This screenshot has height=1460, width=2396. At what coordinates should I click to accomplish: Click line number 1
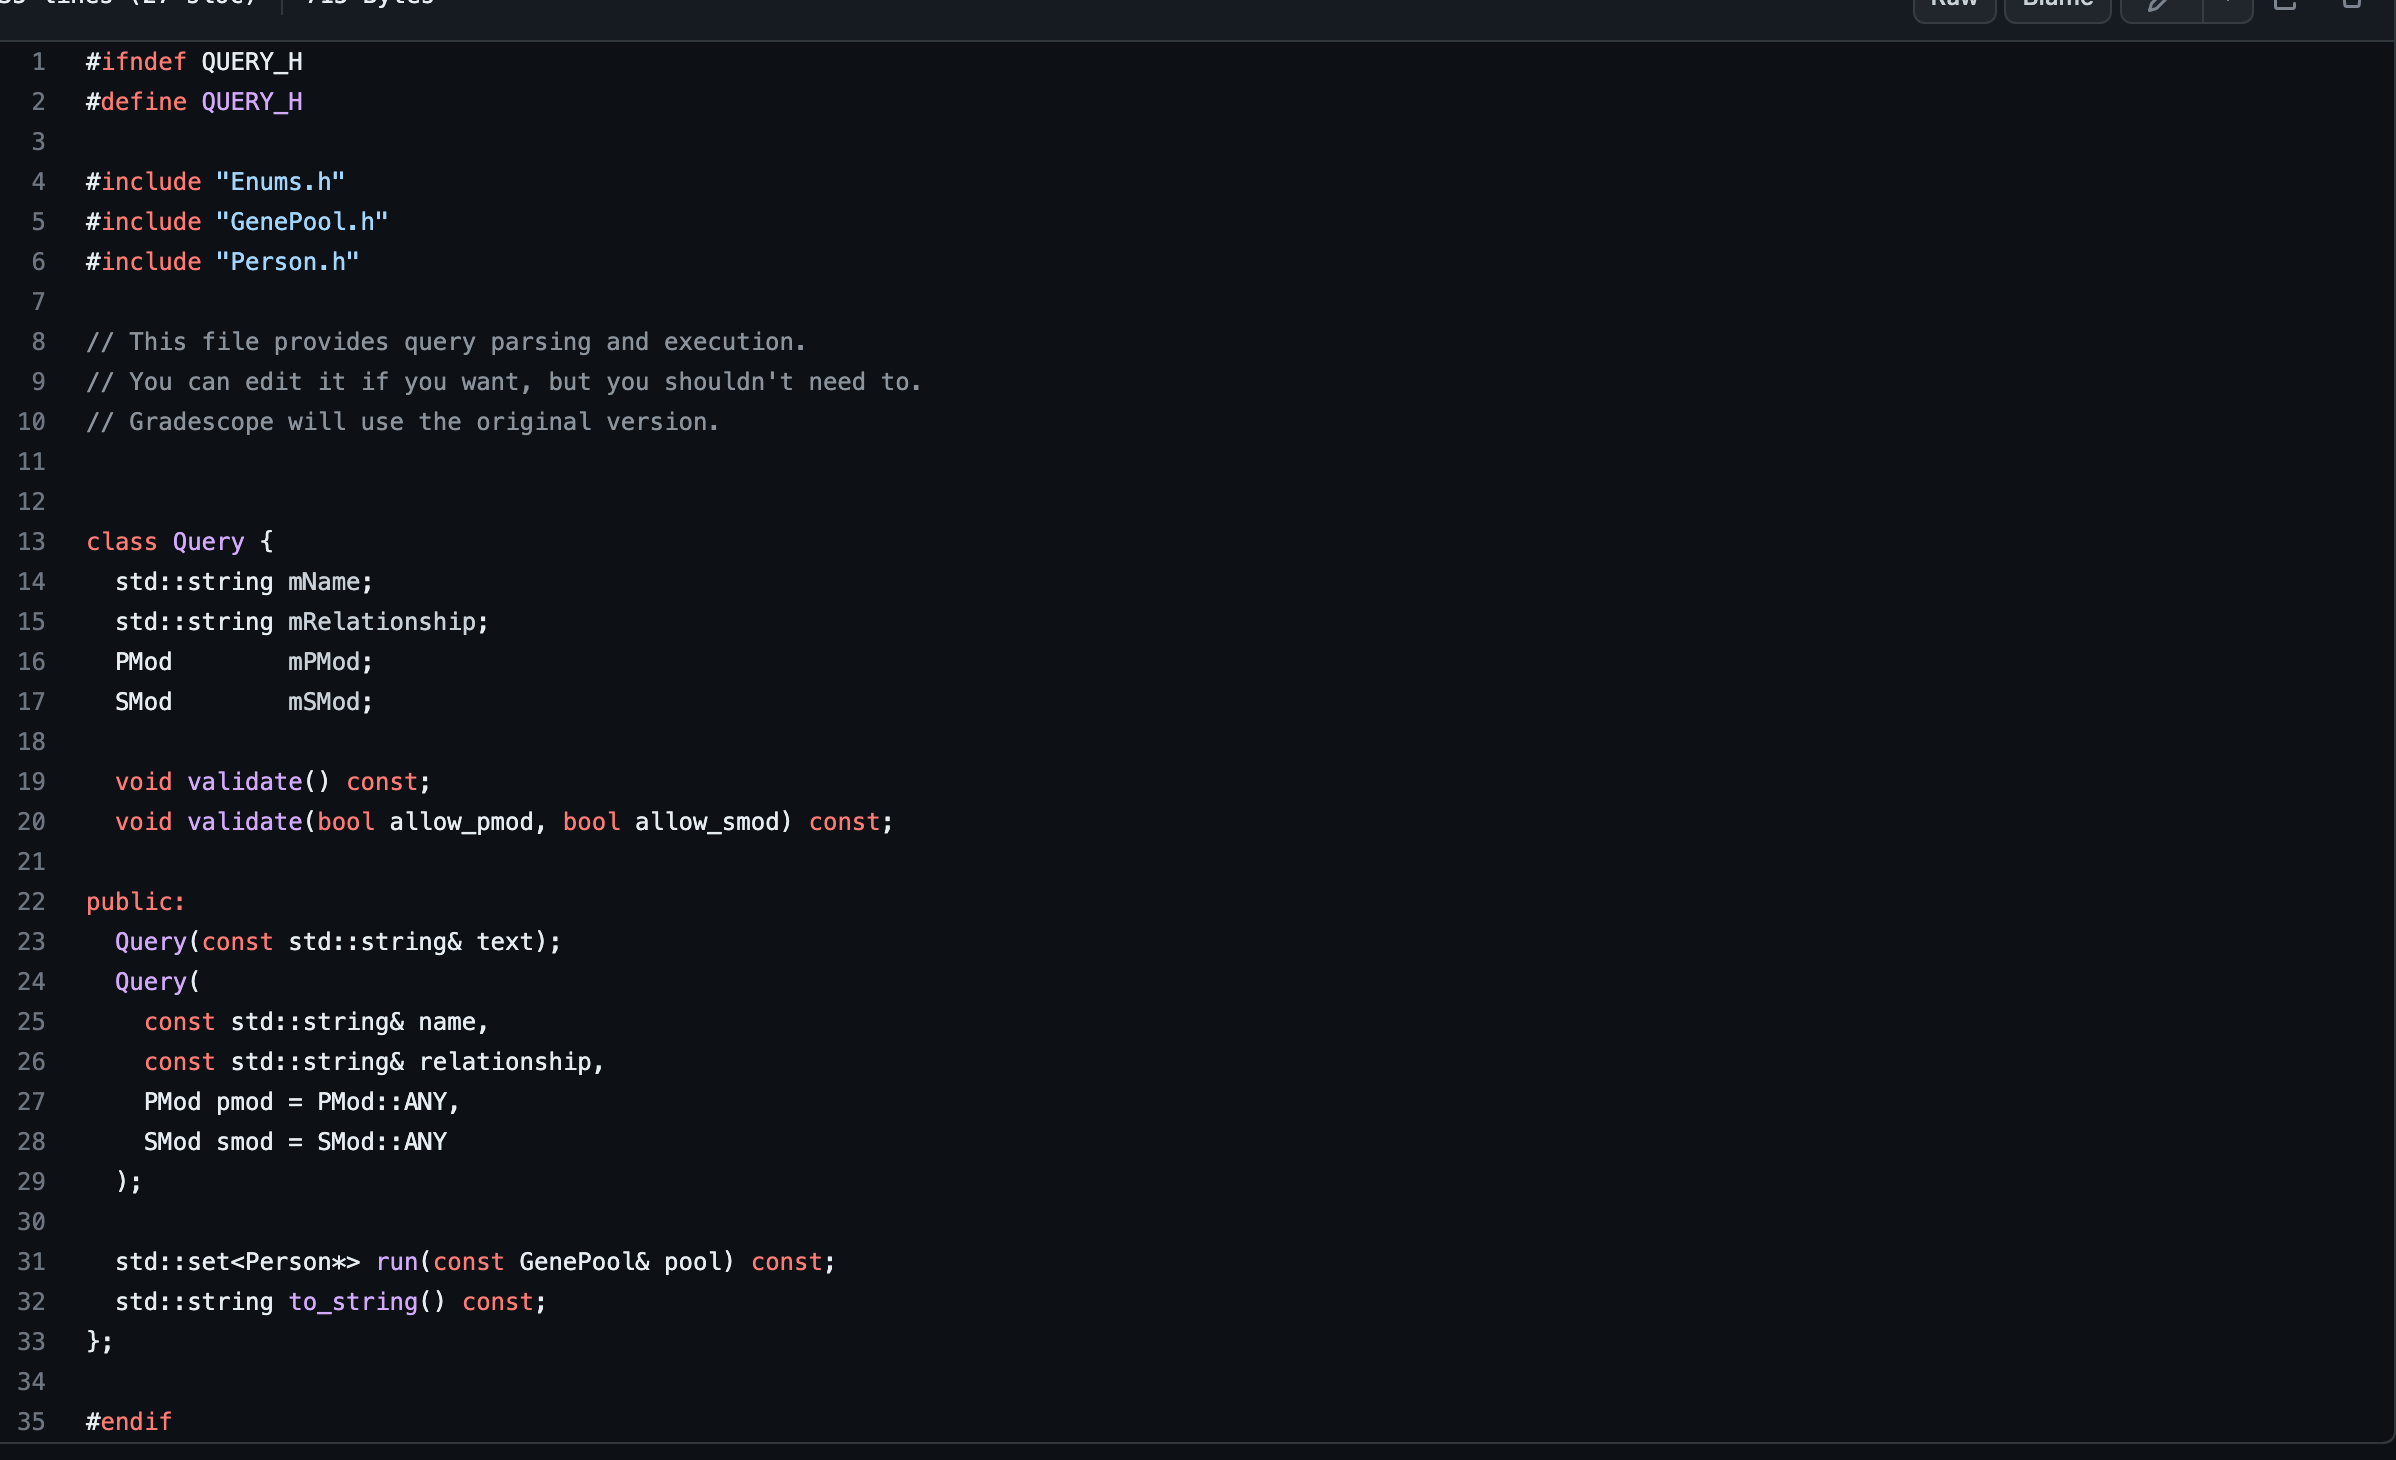point(38,62)
